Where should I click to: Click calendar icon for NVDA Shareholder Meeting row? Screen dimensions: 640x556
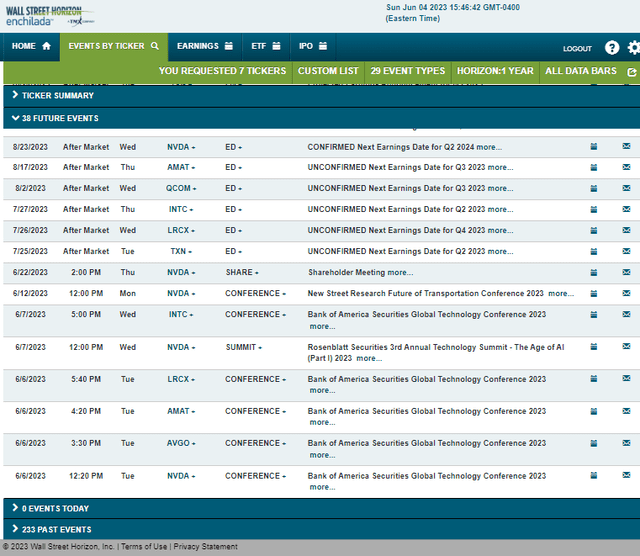[x=593, y=272]
